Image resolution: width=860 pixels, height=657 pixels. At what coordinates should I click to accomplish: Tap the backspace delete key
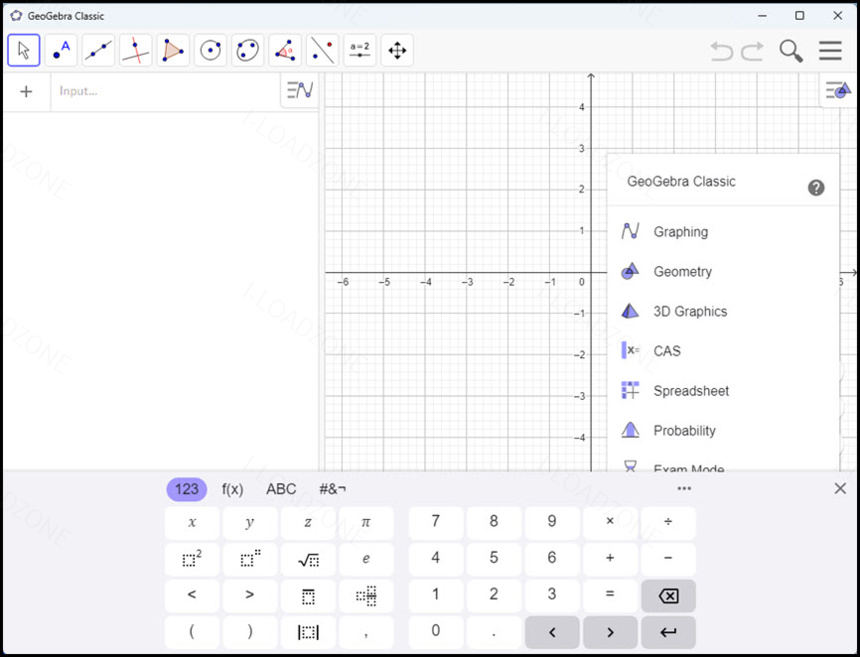668,596
